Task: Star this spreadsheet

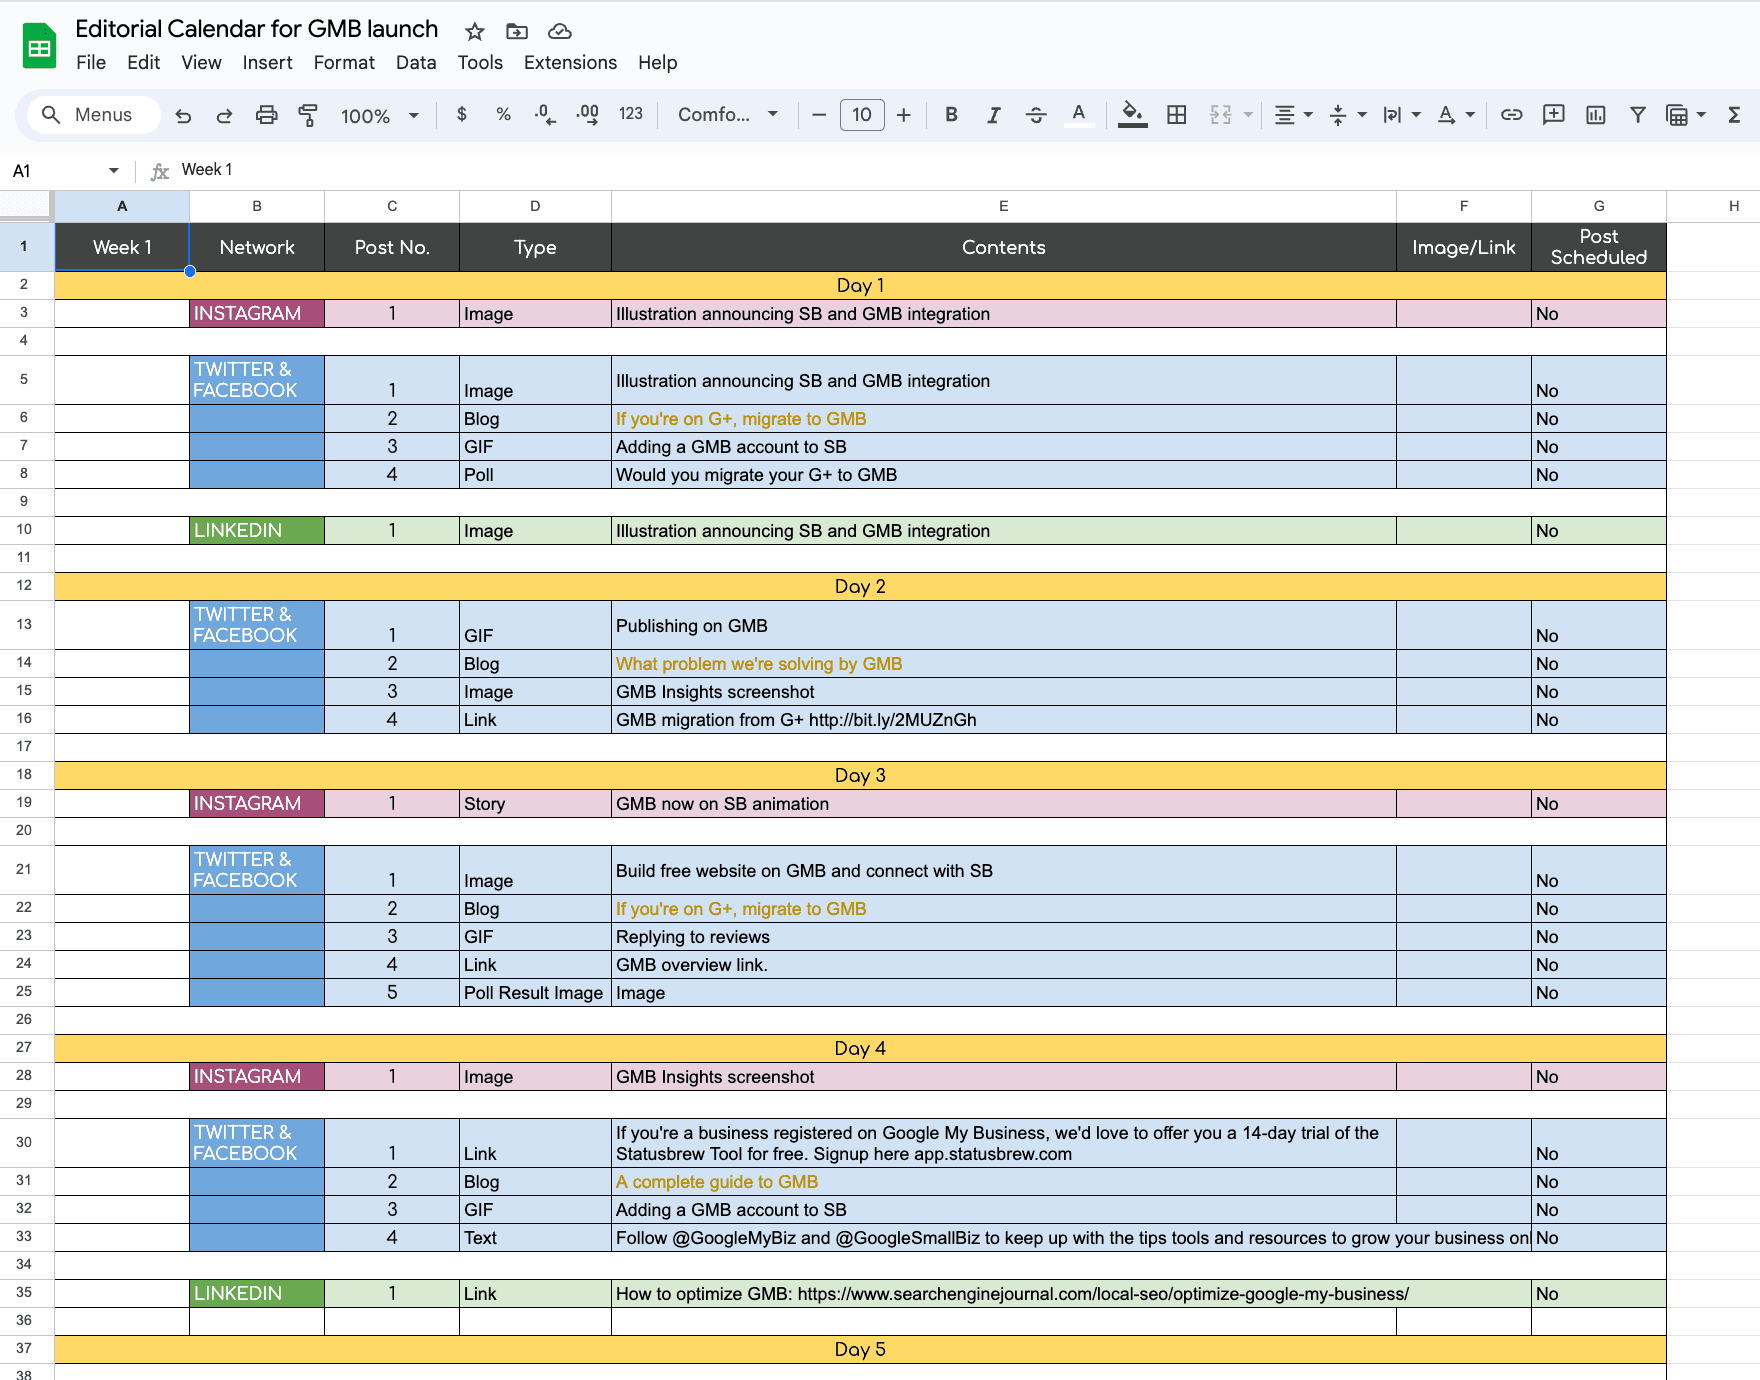Action: coord(475,32)
